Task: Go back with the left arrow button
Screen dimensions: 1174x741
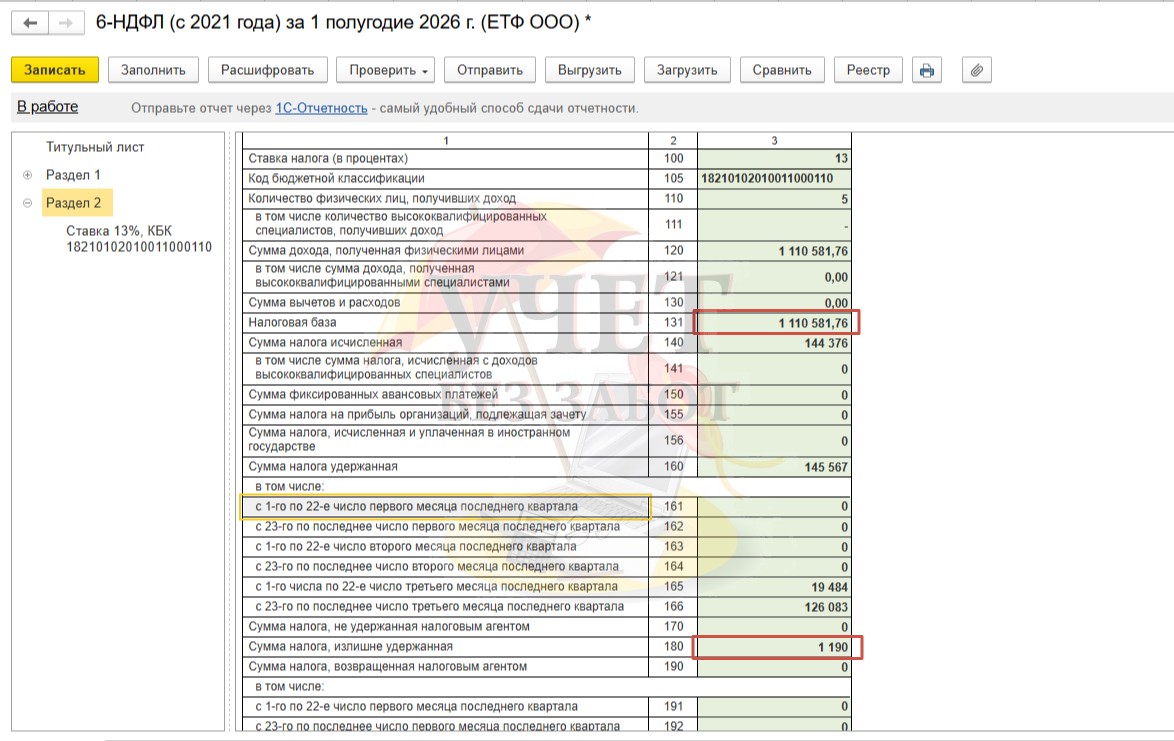Action: 30,23
